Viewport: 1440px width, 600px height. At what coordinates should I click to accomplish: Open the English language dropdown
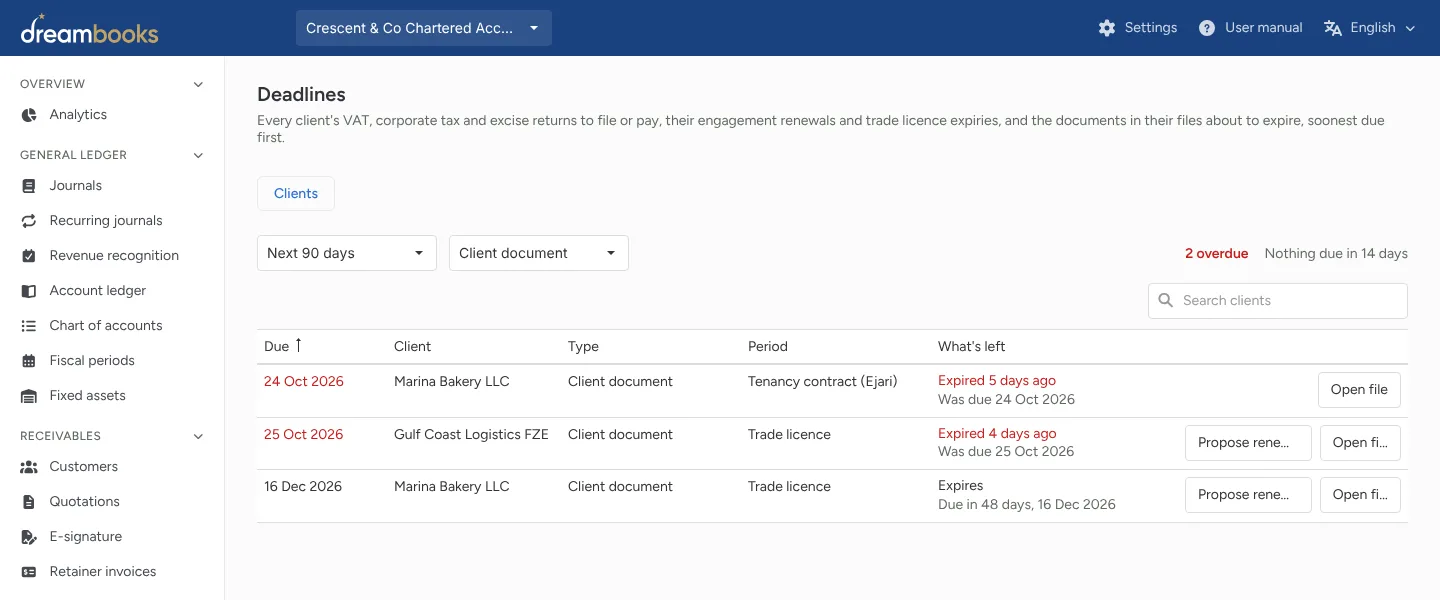(x=1370, y=28)
